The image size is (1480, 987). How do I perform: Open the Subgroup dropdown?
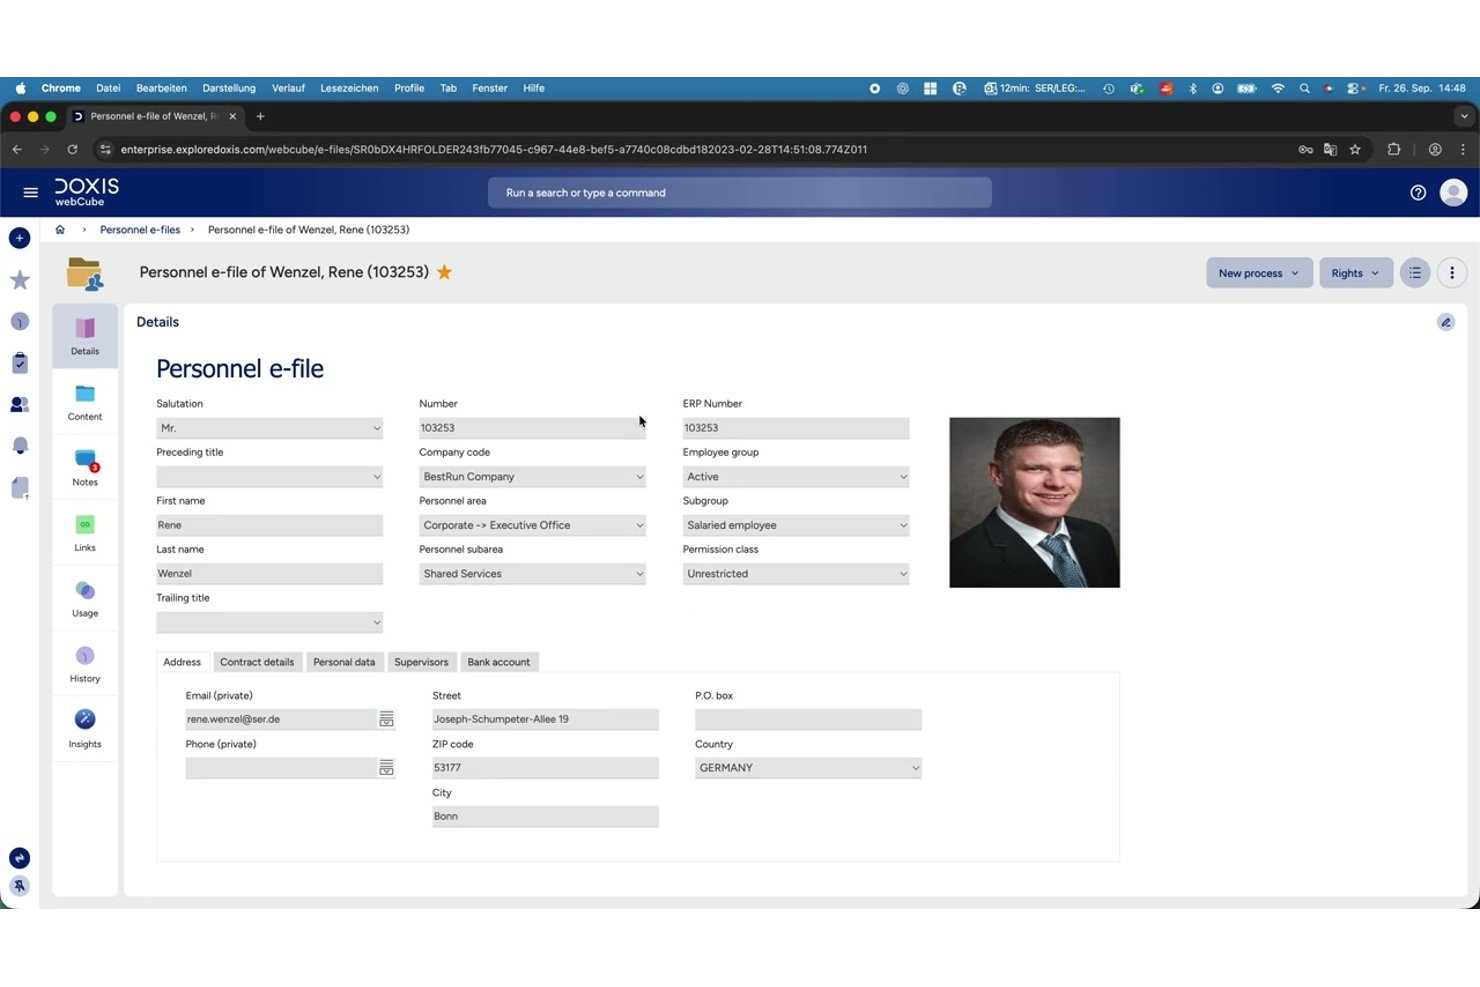(796, 525)
